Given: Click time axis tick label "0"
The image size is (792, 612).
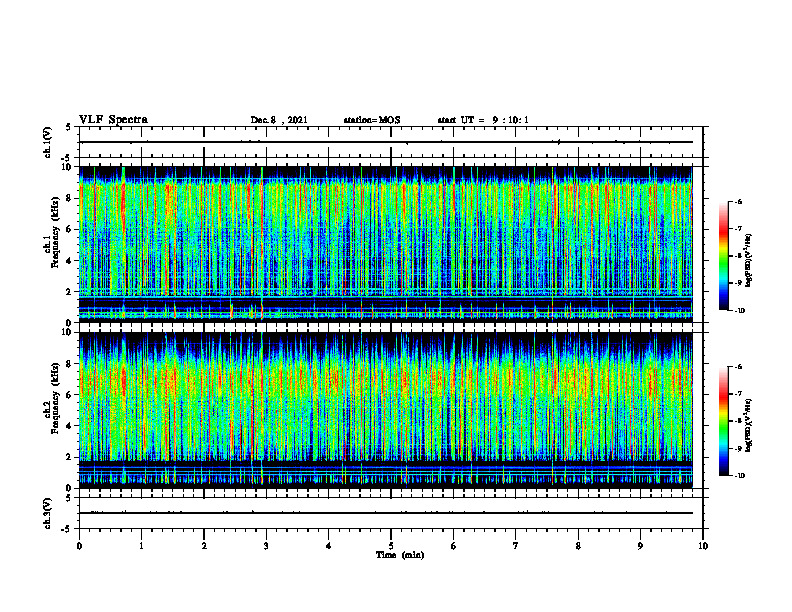Looking at the screenshot, I should (x=79, y=546).
